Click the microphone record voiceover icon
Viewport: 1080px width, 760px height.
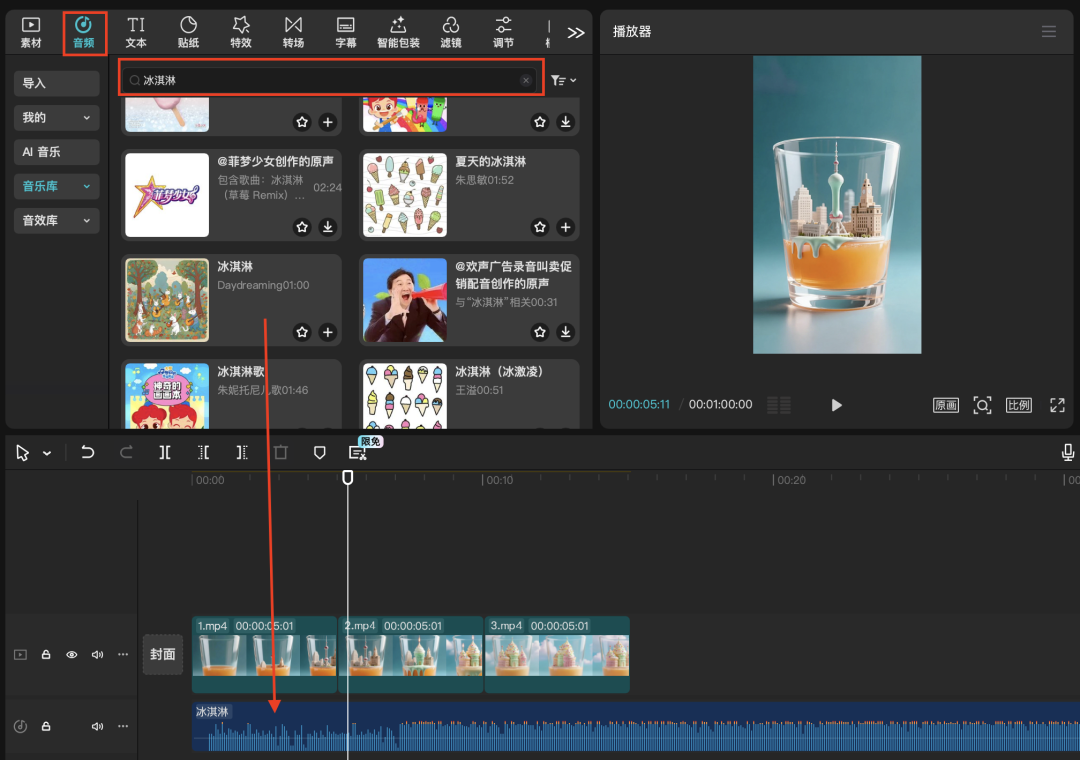1068,453
